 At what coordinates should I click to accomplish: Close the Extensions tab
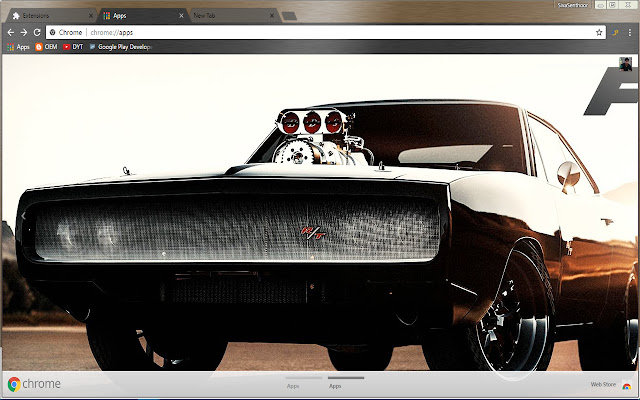tap(91, 16)
